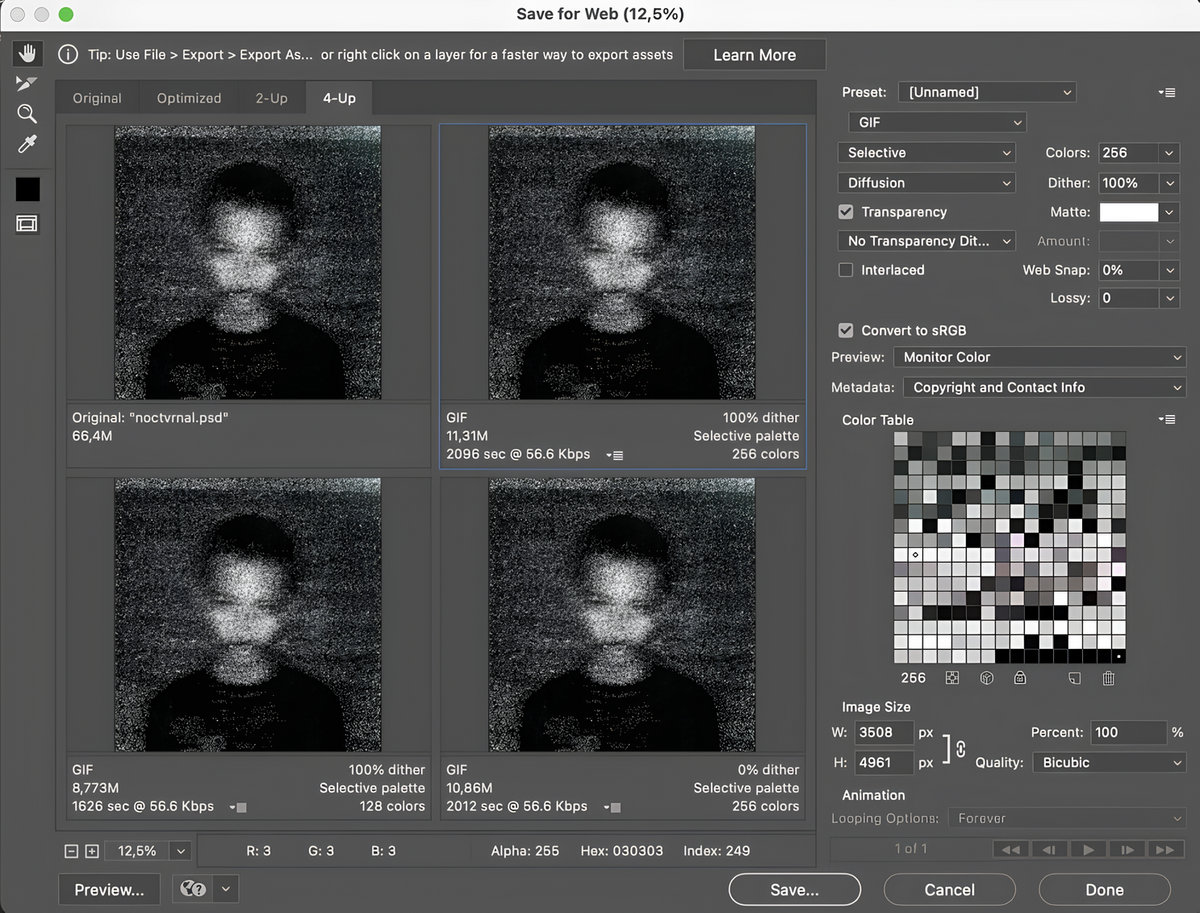Click the black eyedropper color swatch
The width and height of the screenshot is (1200, 913).
point(27,189)
